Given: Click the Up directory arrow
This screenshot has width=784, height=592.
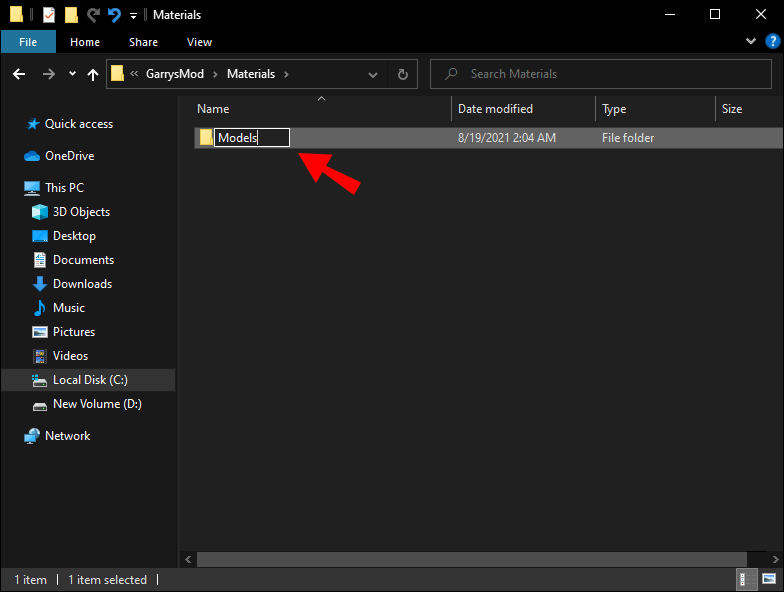Looking at the screenshot, I should pyautogui.click(x=93, y=74).
